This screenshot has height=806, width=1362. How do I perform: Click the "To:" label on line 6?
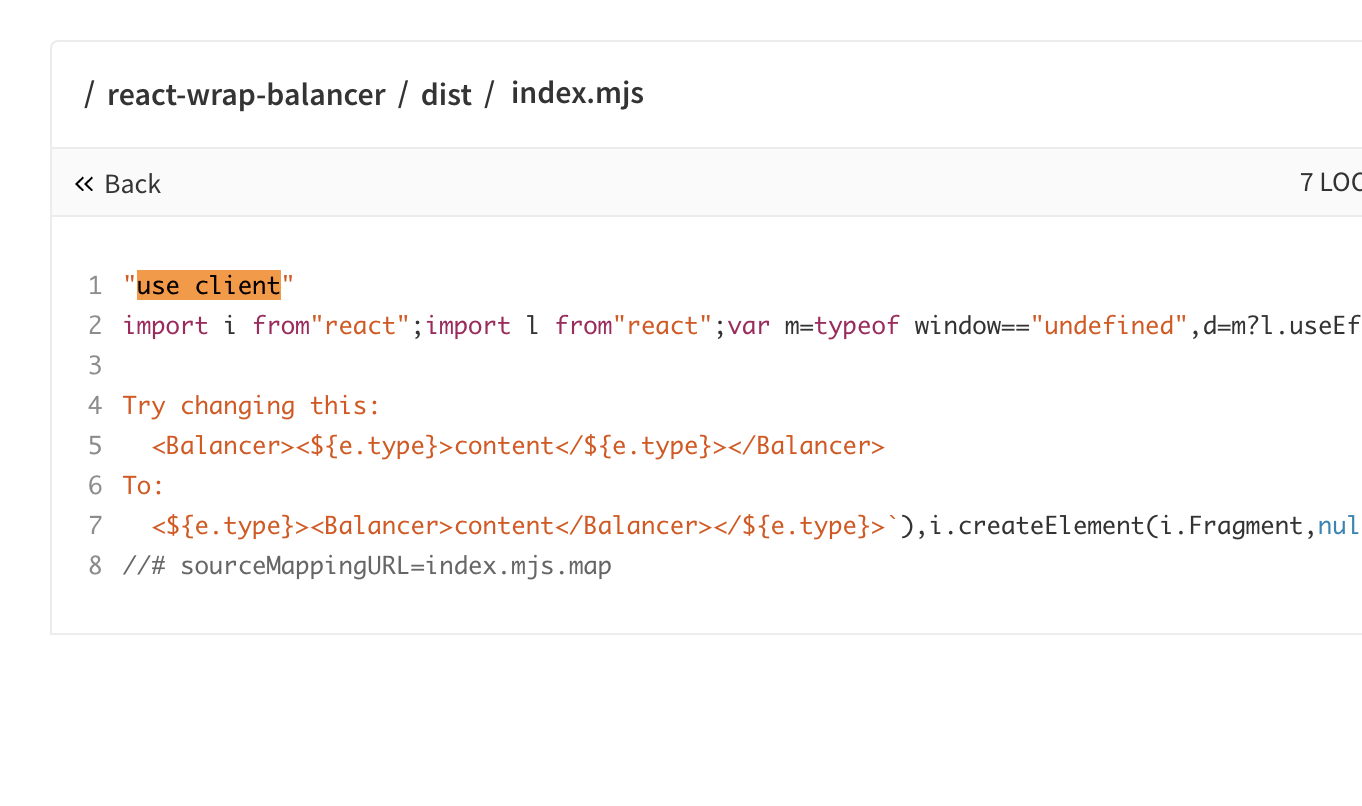point(143,485)
